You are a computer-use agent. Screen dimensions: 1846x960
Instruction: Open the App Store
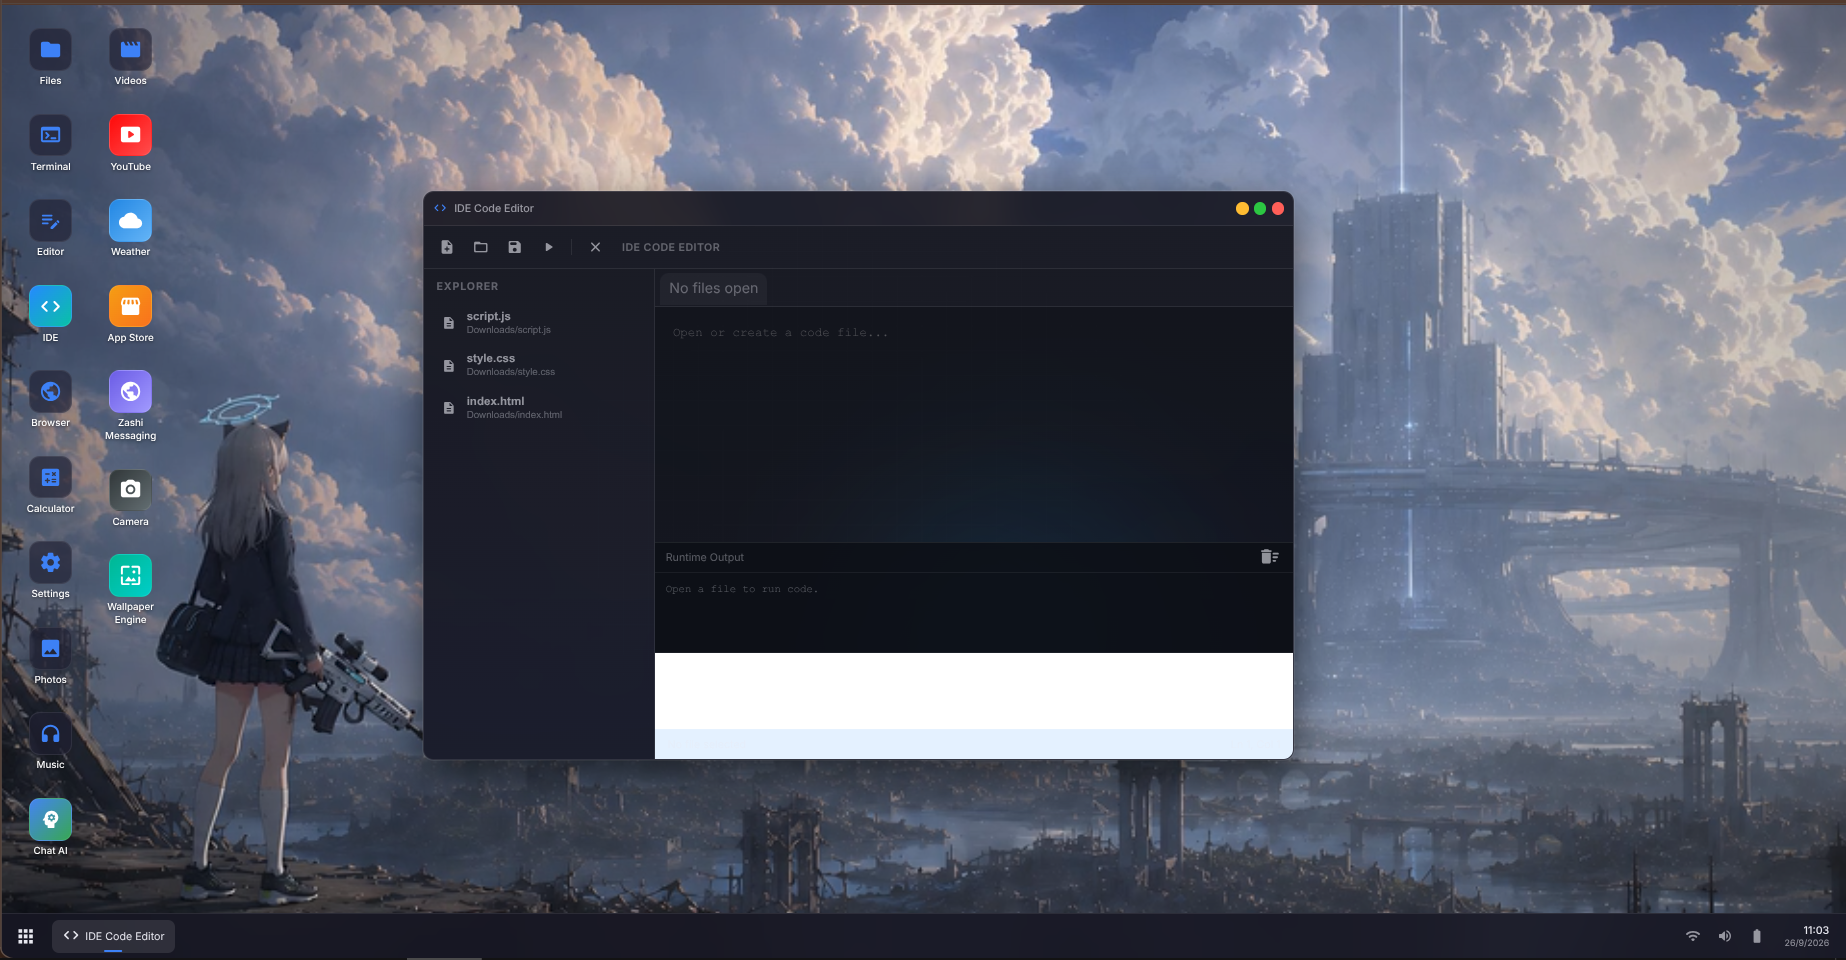[x=130, y=315]
